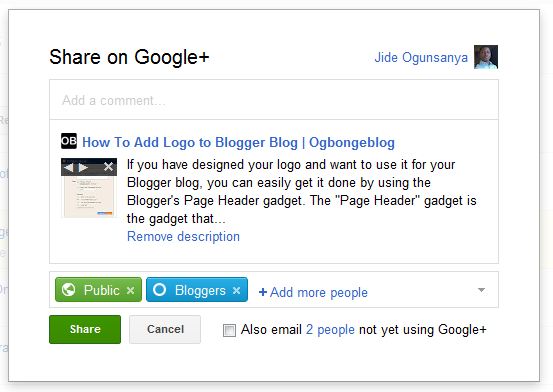Click the next image arrow on thumbnail

tap(84, 167)
